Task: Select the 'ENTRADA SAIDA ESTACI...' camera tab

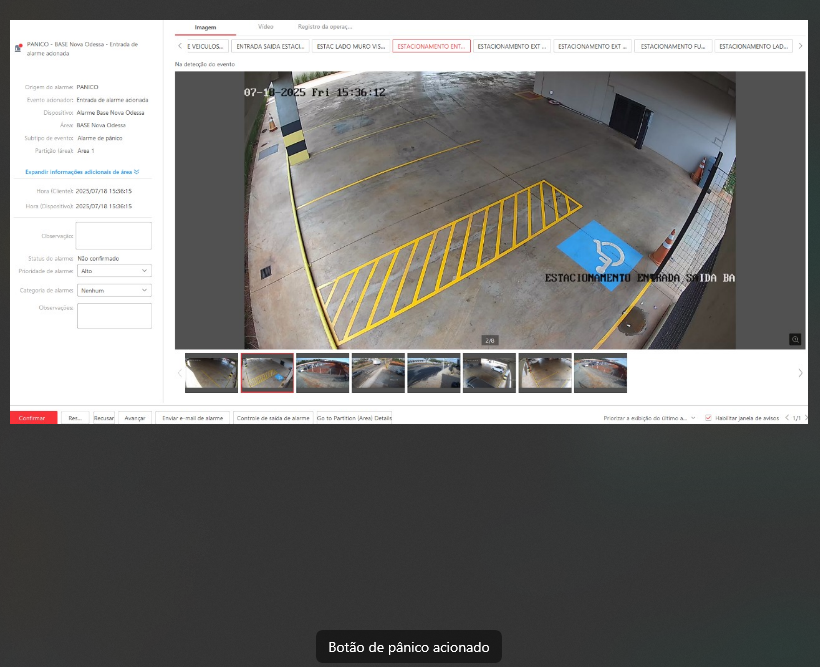Action: [x=269, y=46]
